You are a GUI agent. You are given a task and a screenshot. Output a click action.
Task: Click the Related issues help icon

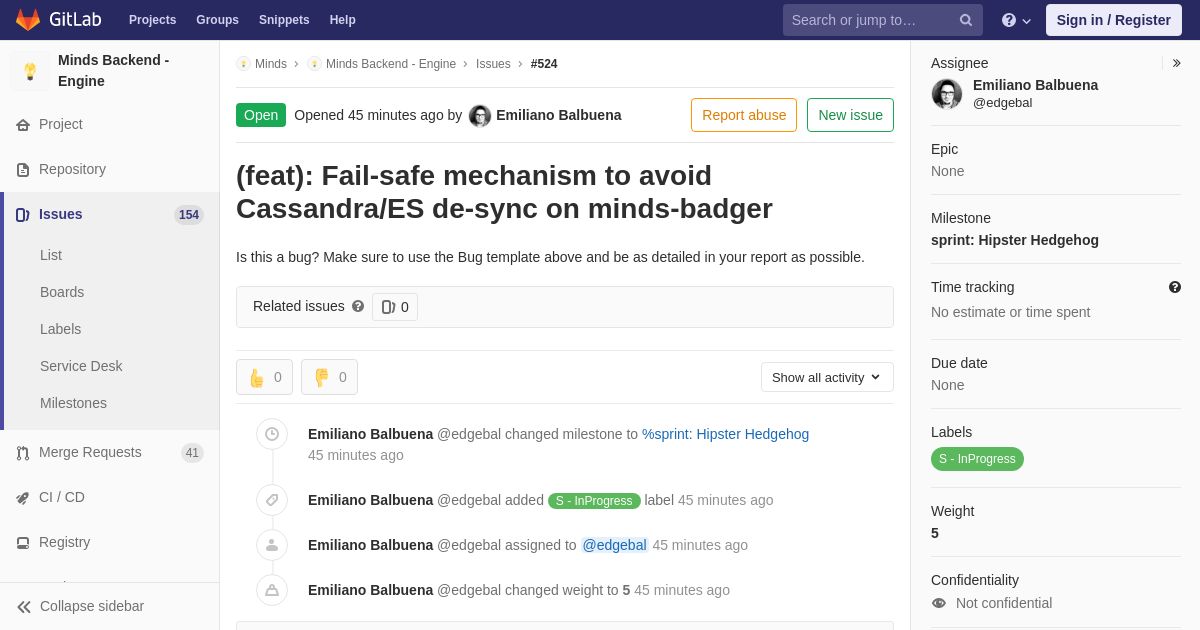[x=358, y=306]
